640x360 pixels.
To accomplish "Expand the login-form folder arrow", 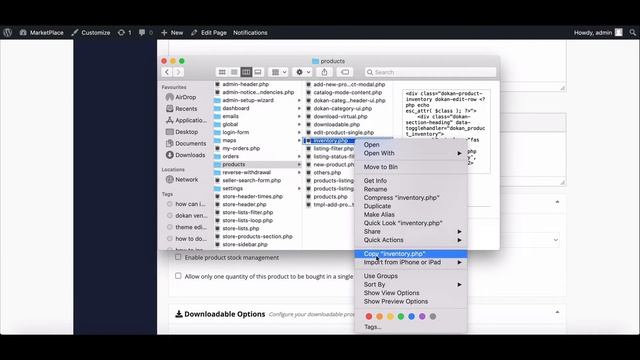I will coord(299,132).
